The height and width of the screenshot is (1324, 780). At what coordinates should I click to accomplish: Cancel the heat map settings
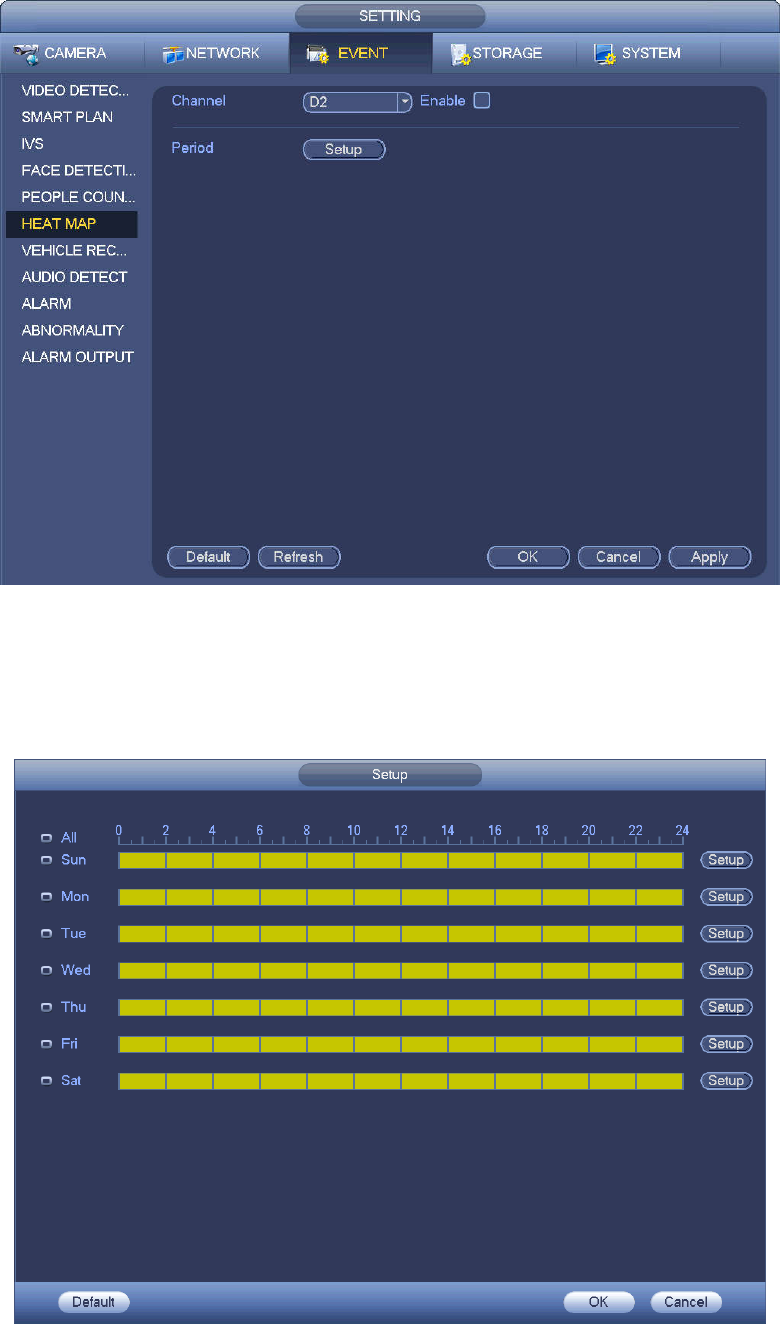(619, 557)
